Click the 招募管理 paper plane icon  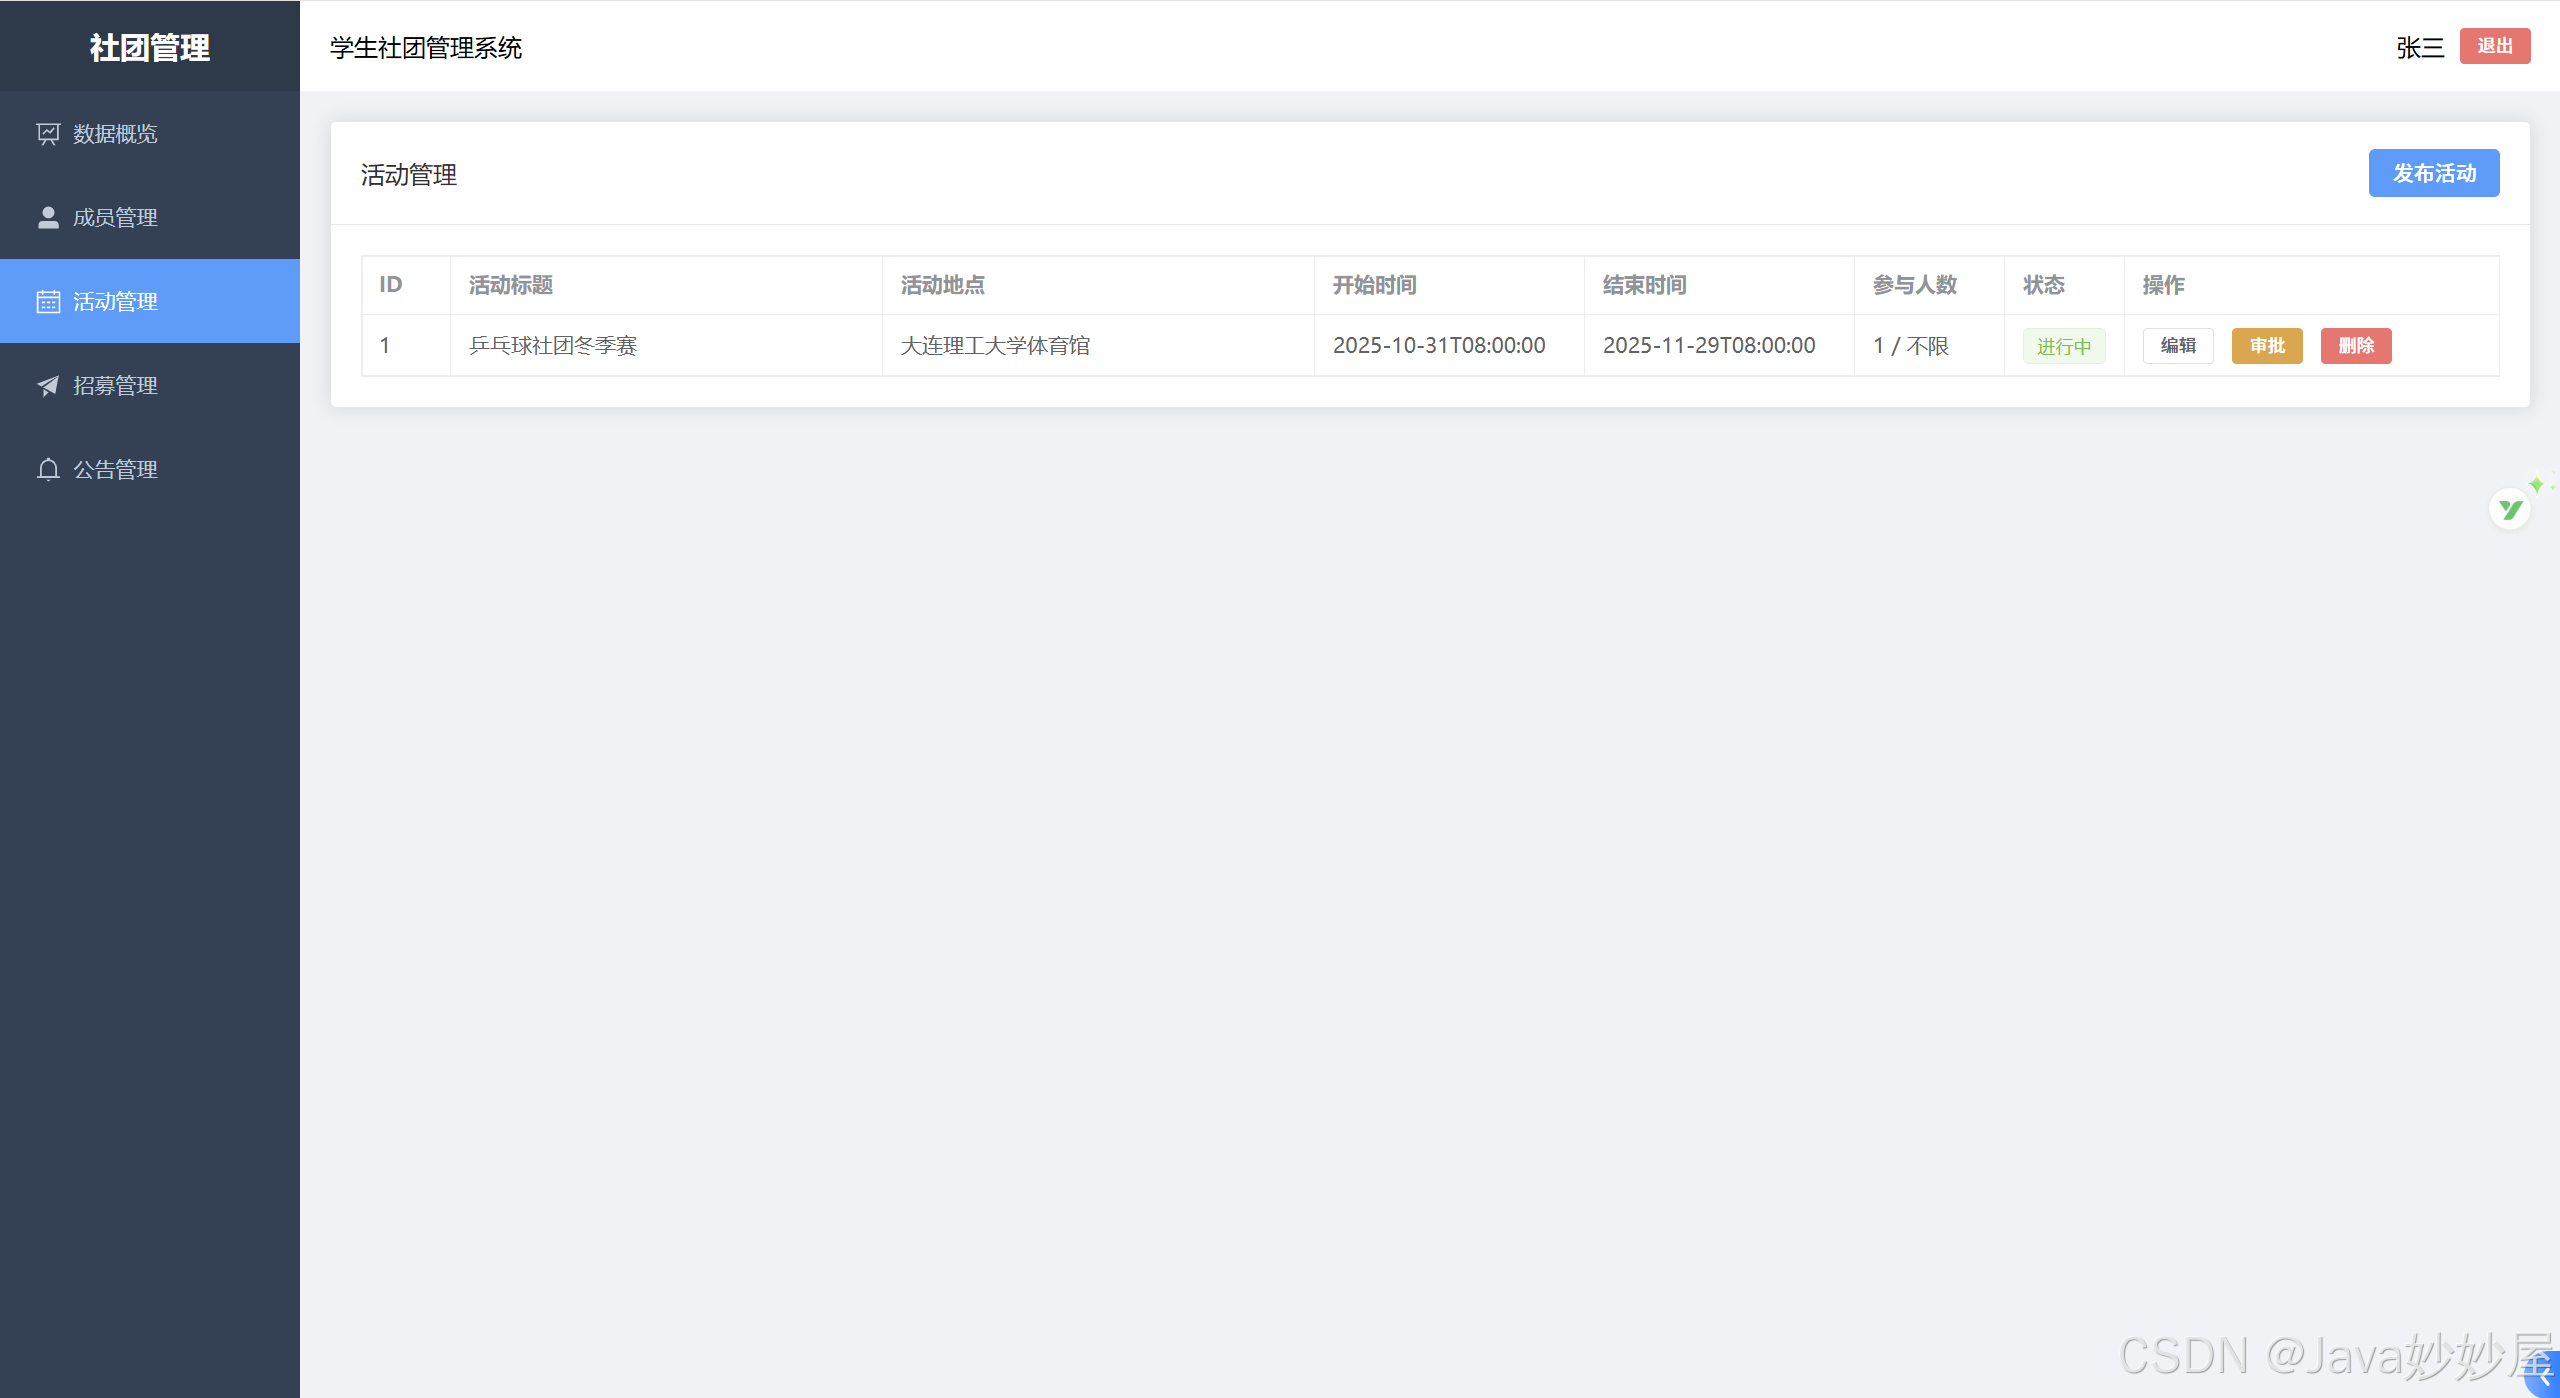click(x=48, y=386)
